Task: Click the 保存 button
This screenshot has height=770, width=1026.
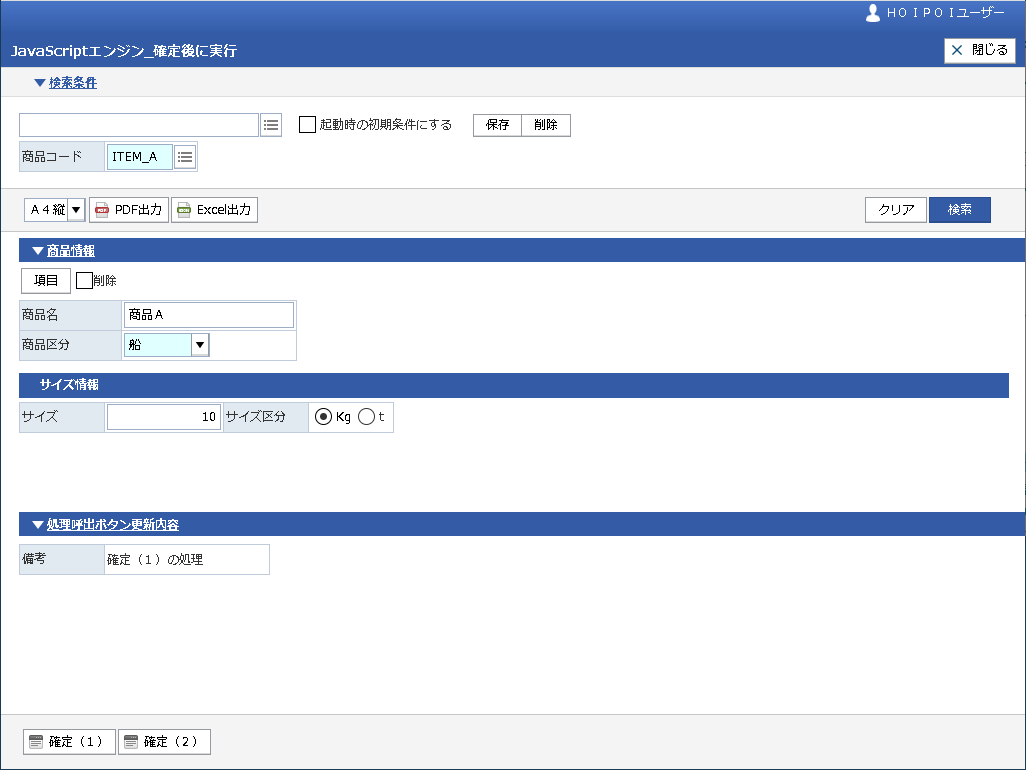Action: (497, 125)
